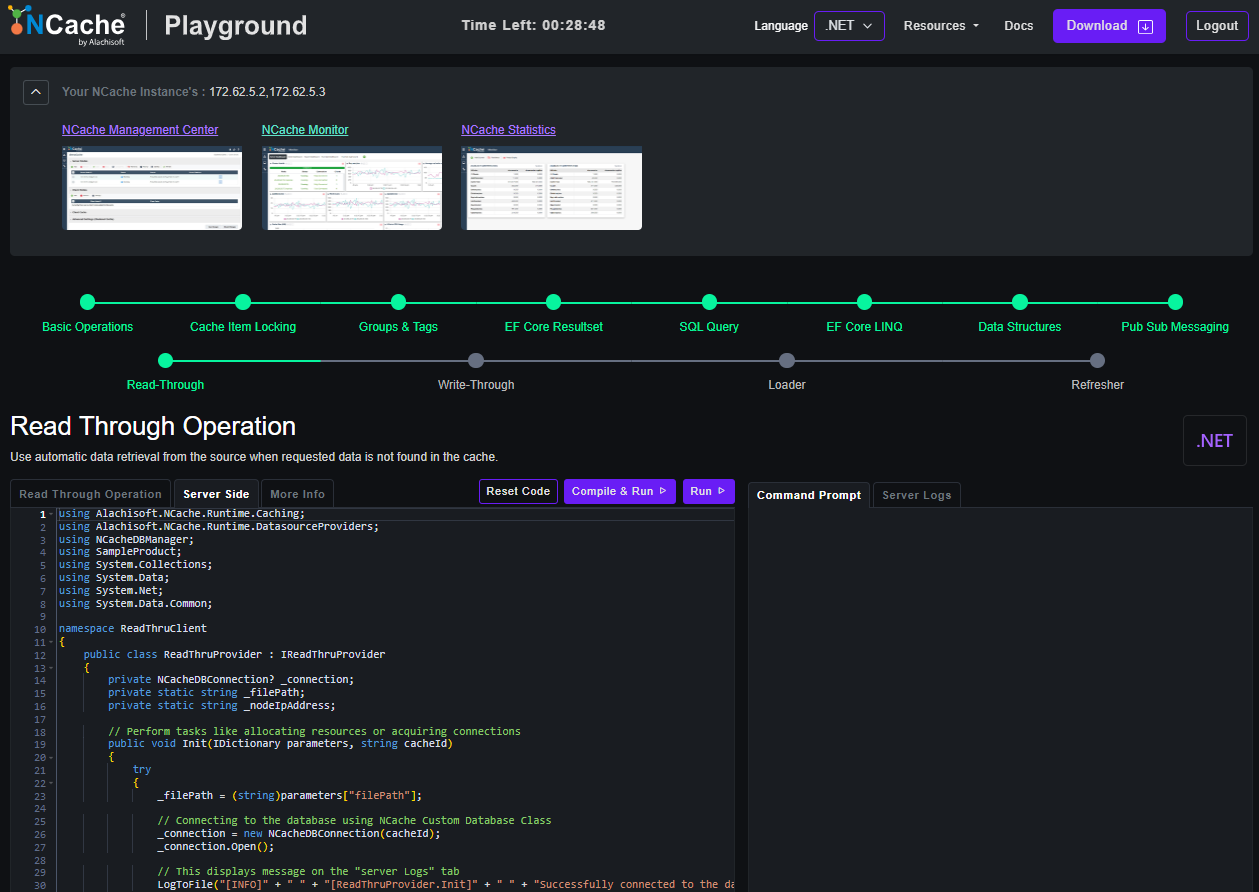Image resolution: width=1259 pixels, height=892 pixels.
Task: Open NCache Statistics link
Action: coord(508,130)
